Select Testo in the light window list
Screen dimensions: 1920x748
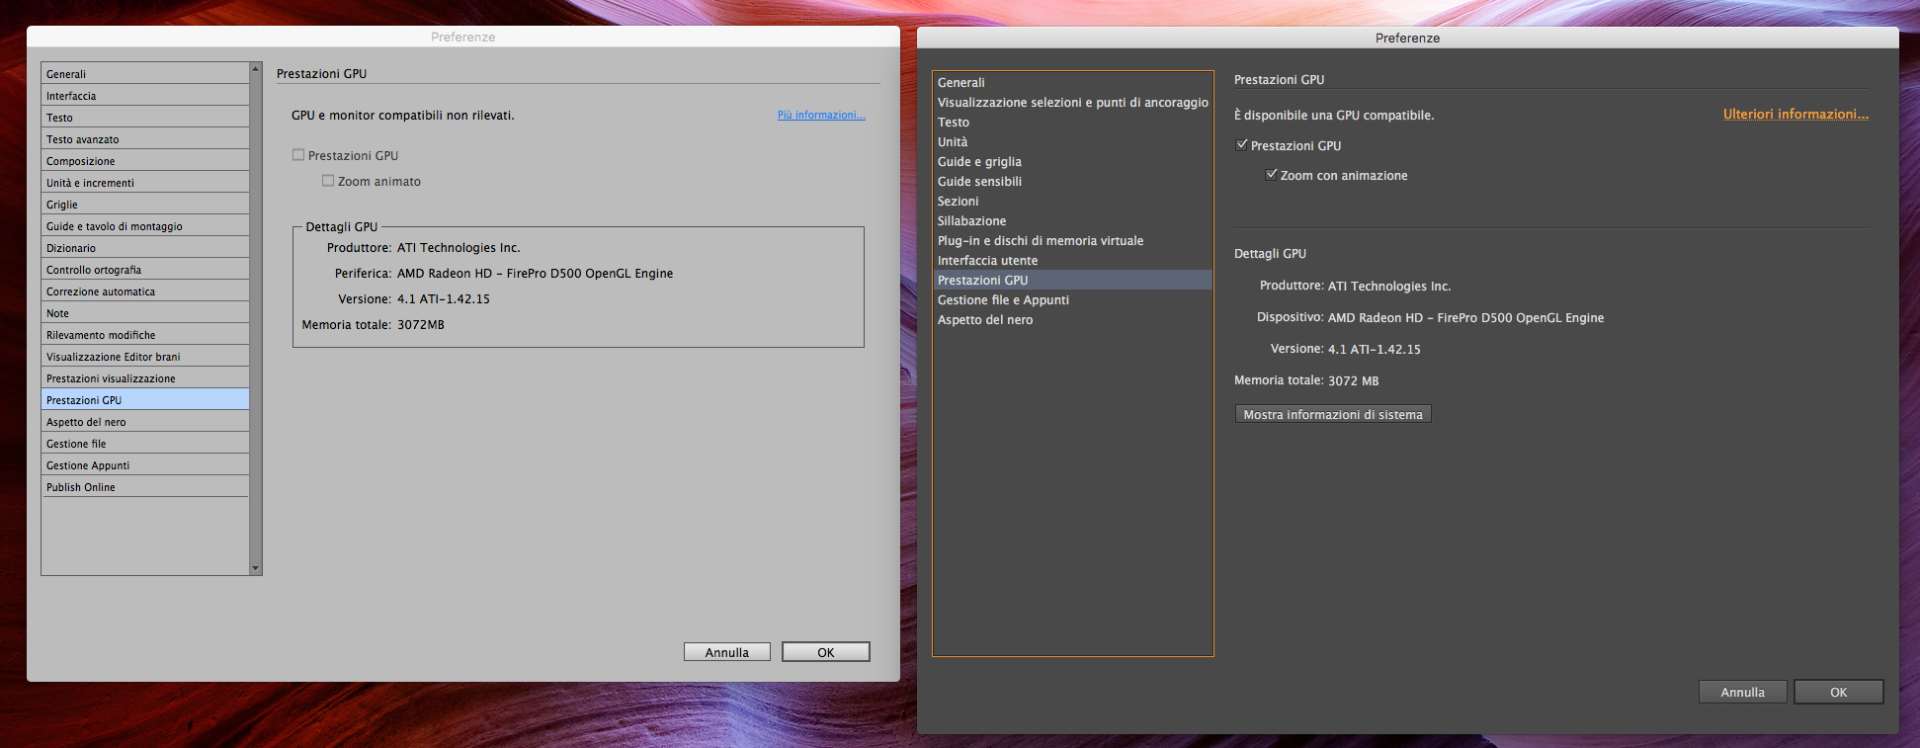coord(145,118)
